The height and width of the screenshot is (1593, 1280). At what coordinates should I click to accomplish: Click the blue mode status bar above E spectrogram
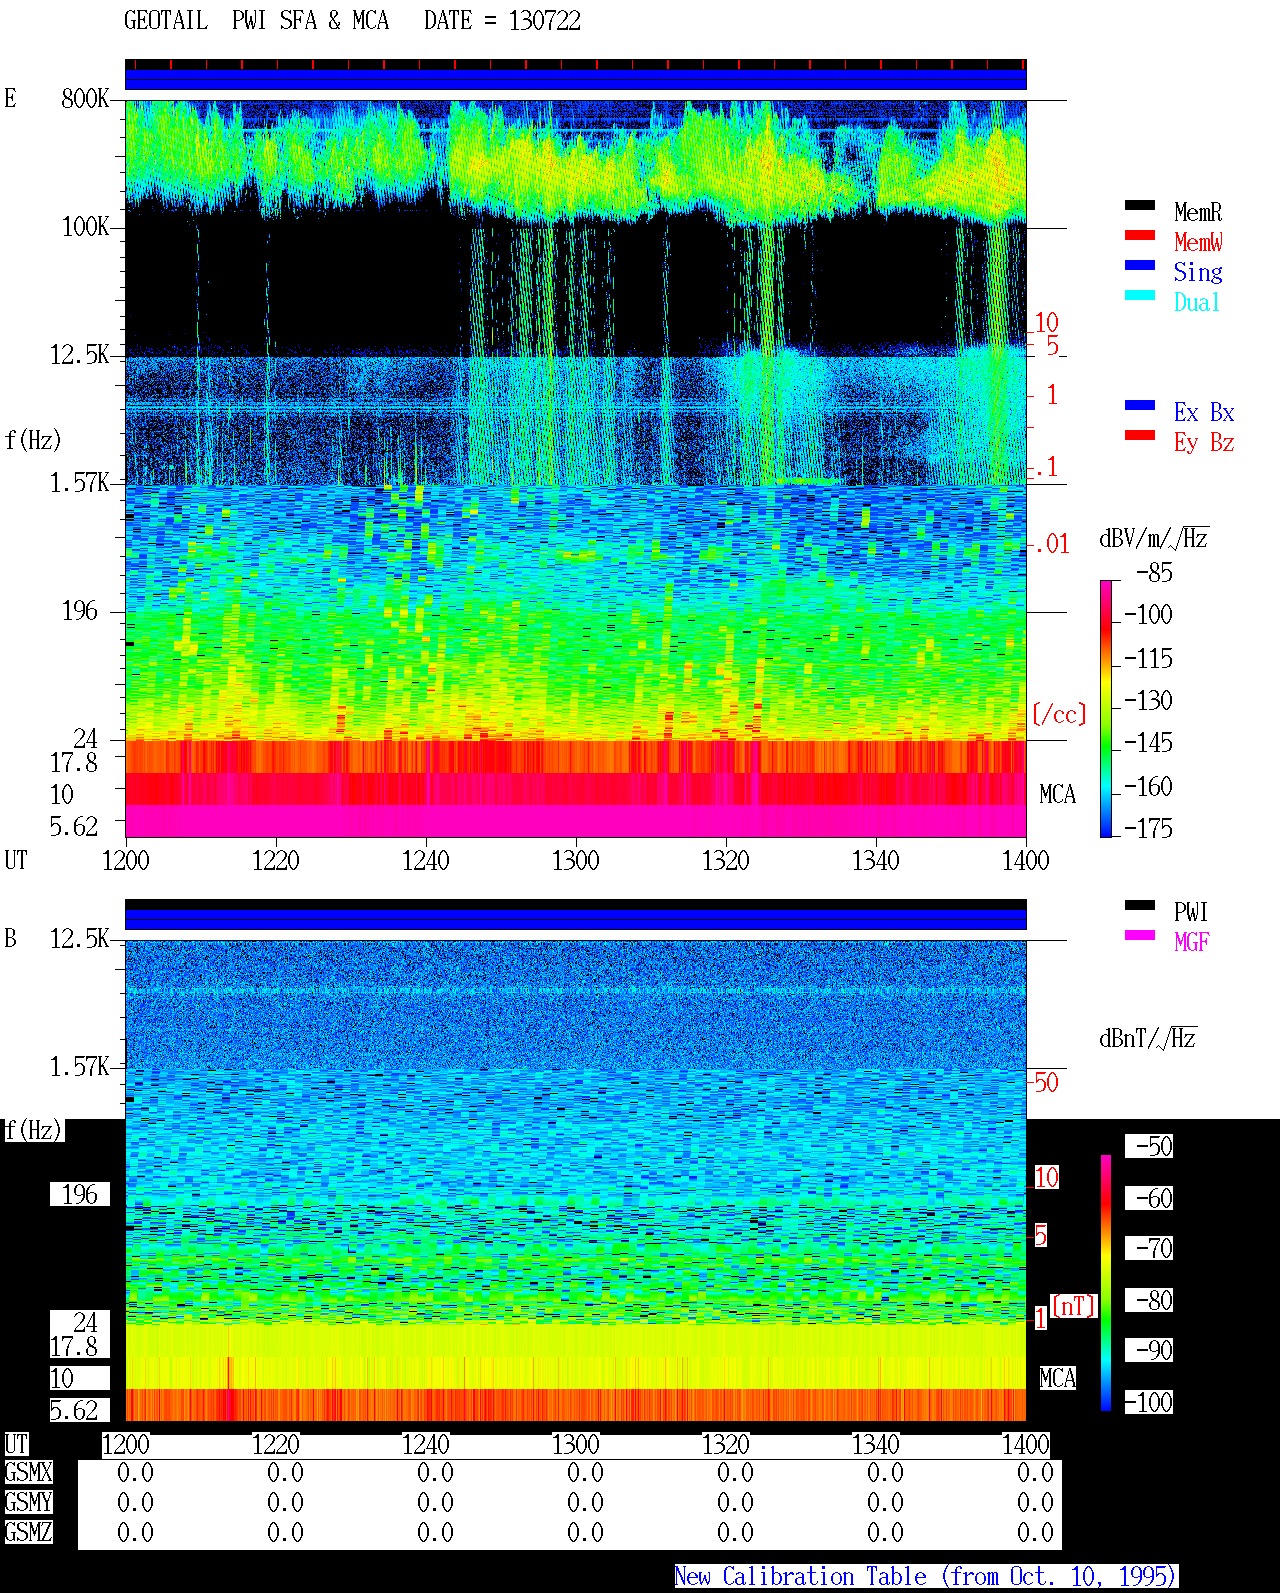pyautogui.click(x=576, y=79)
